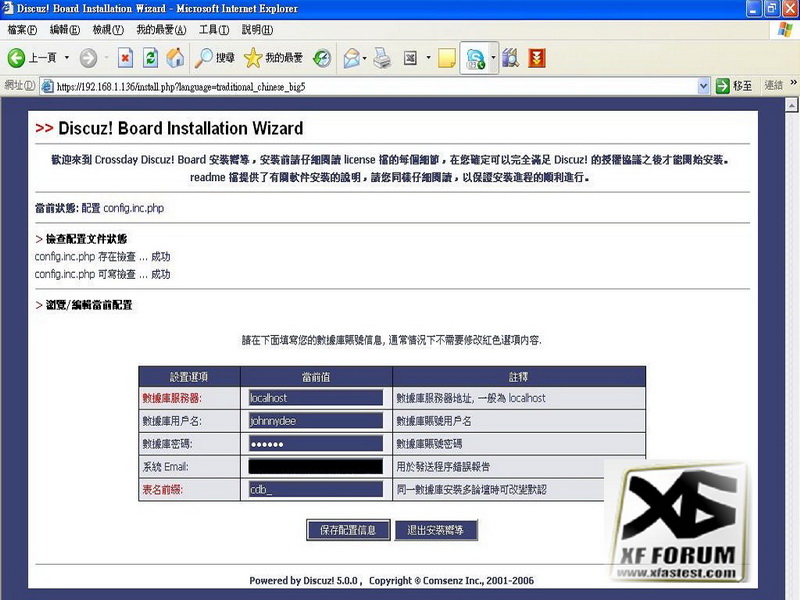800x600 pixels.
Task: Click the 設置選項 column header
Action: coord(189,377)
